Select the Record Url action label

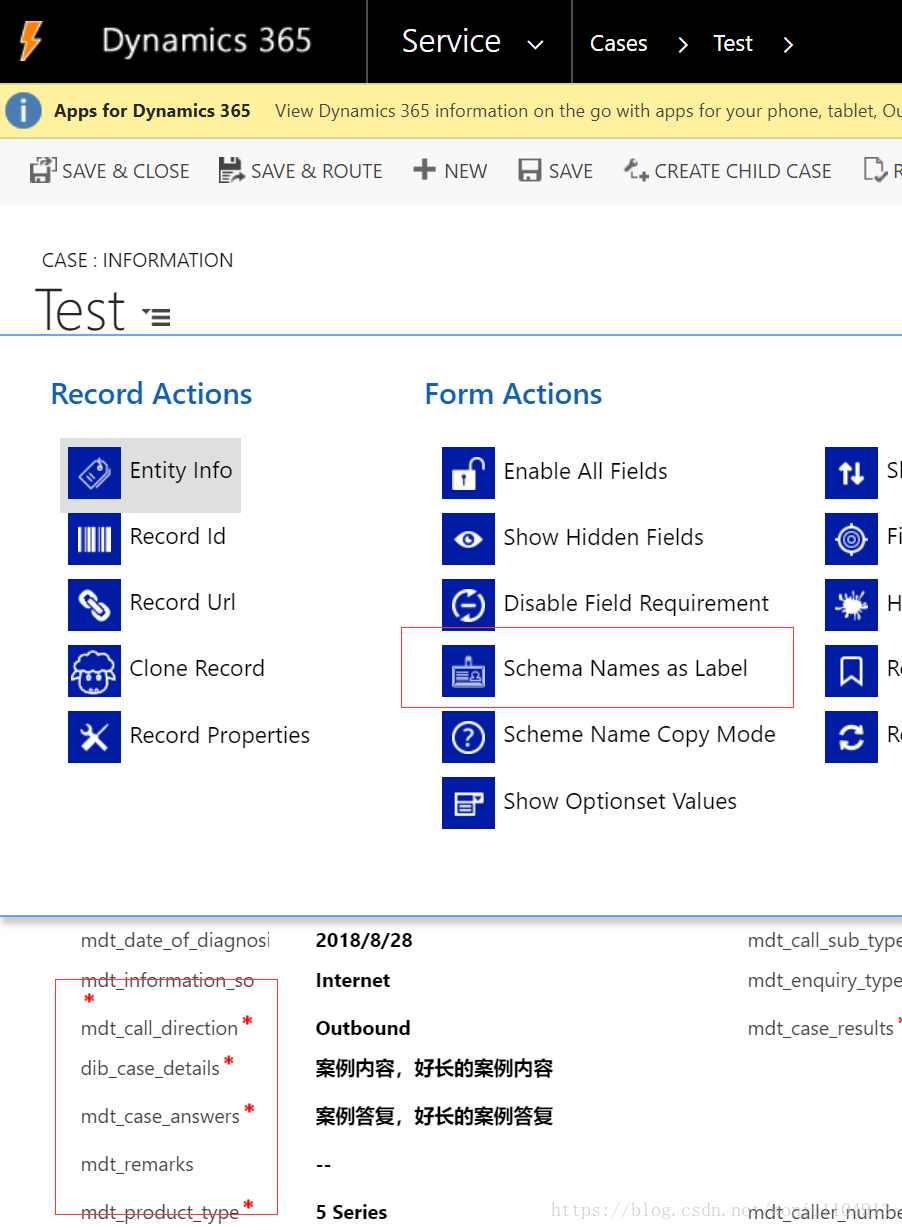tap(183, 602)
